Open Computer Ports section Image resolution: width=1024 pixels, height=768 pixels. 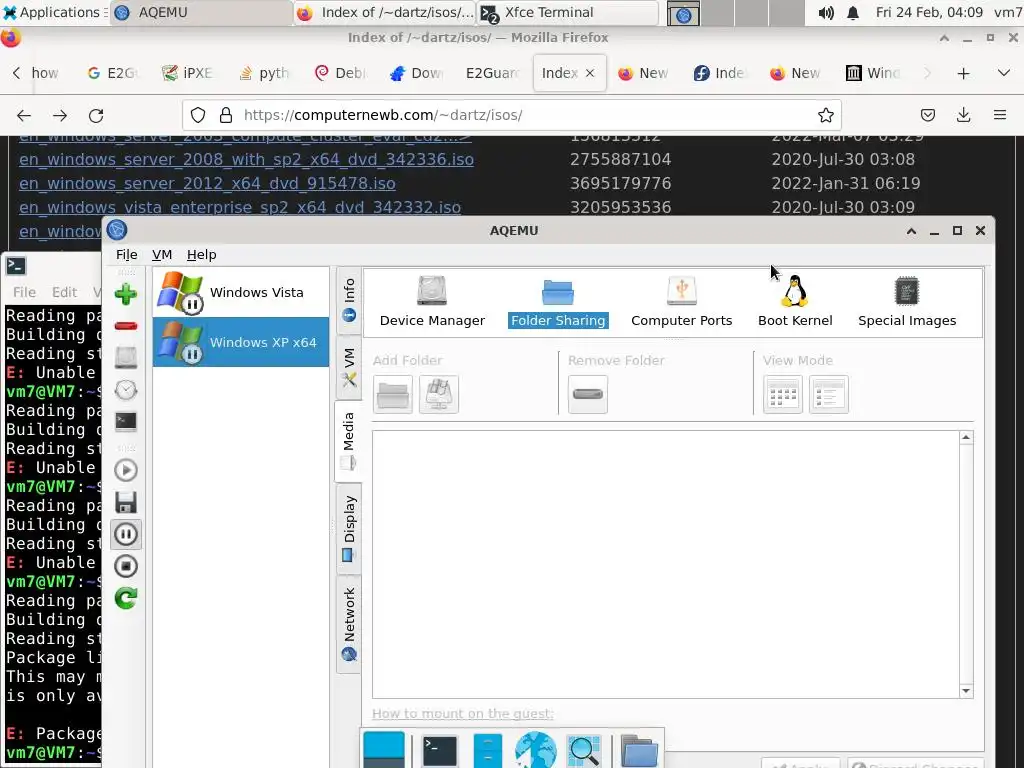pos(681,302)
